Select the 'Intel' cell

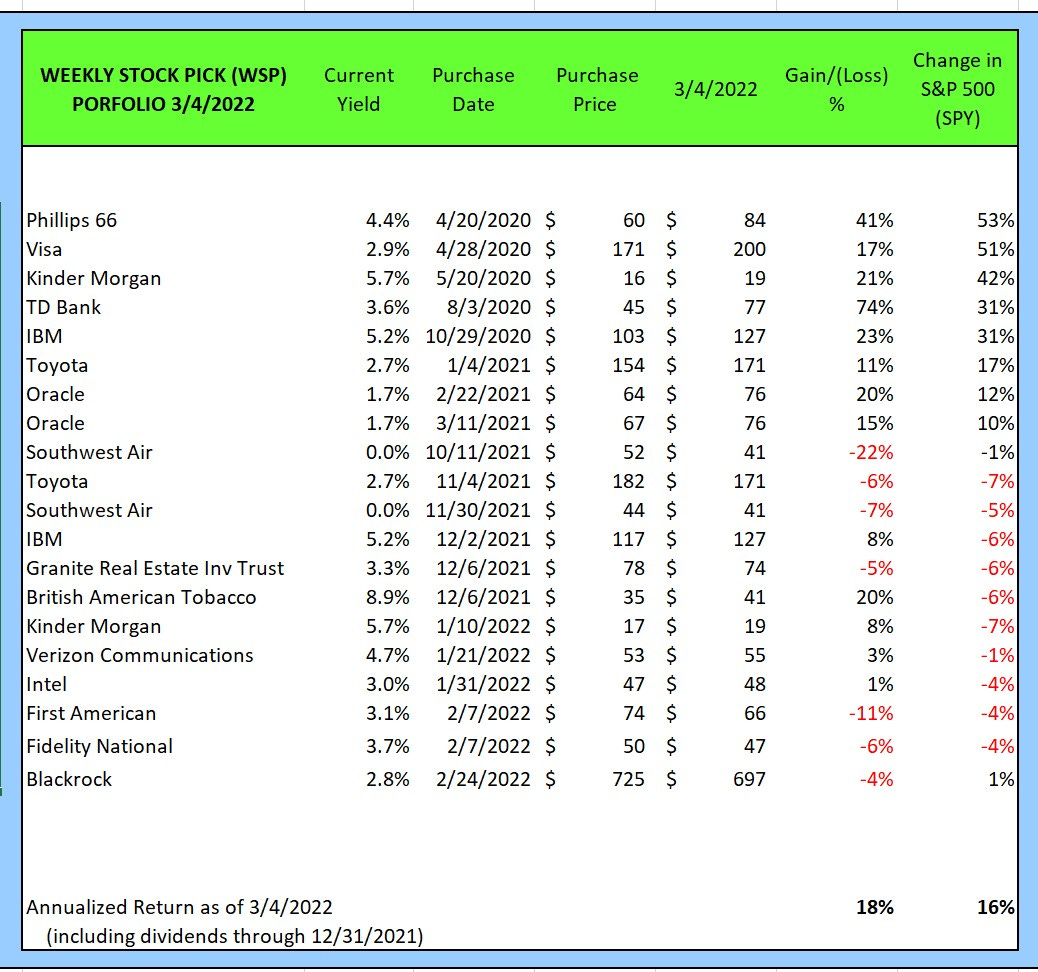click(46, 684)
